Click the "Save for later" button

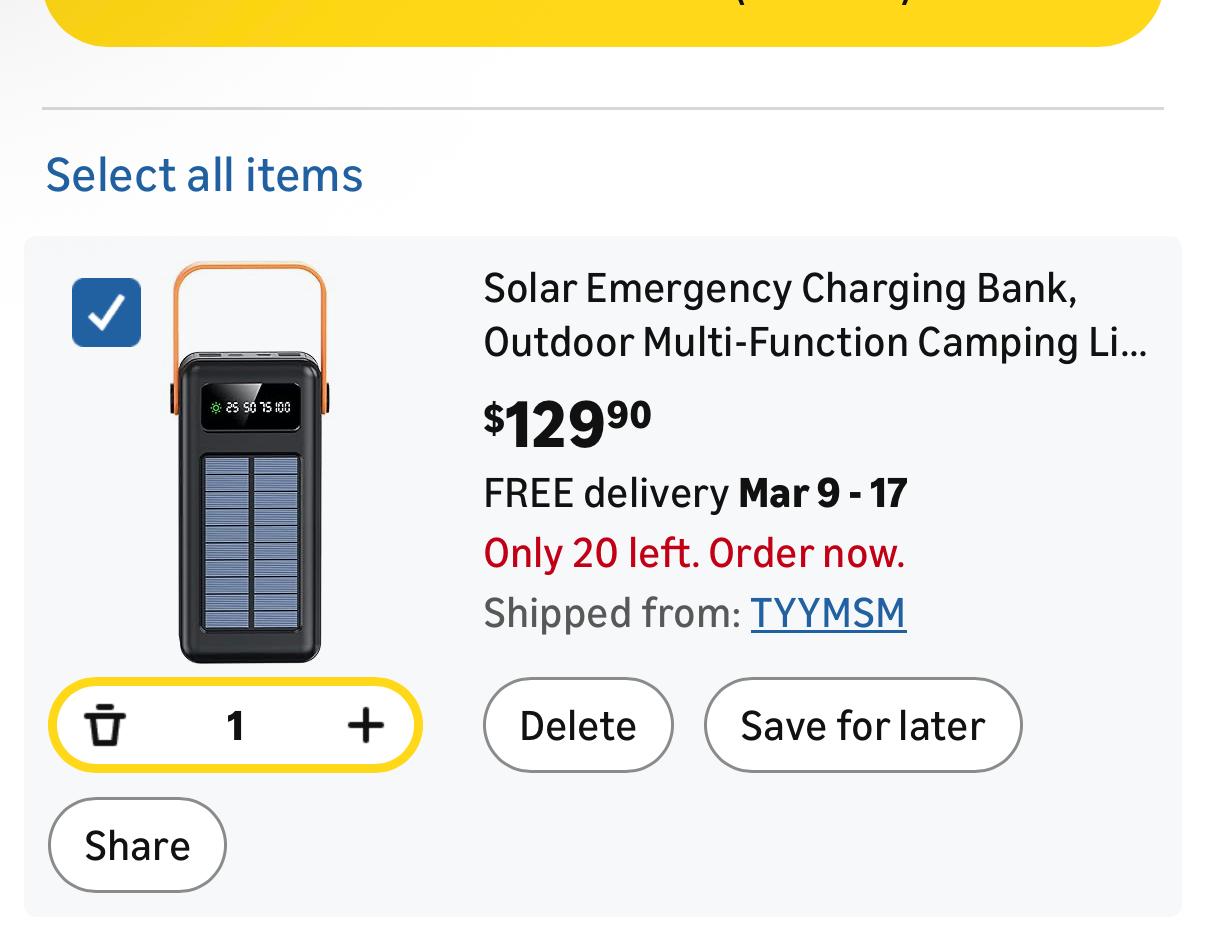(862, 725)
